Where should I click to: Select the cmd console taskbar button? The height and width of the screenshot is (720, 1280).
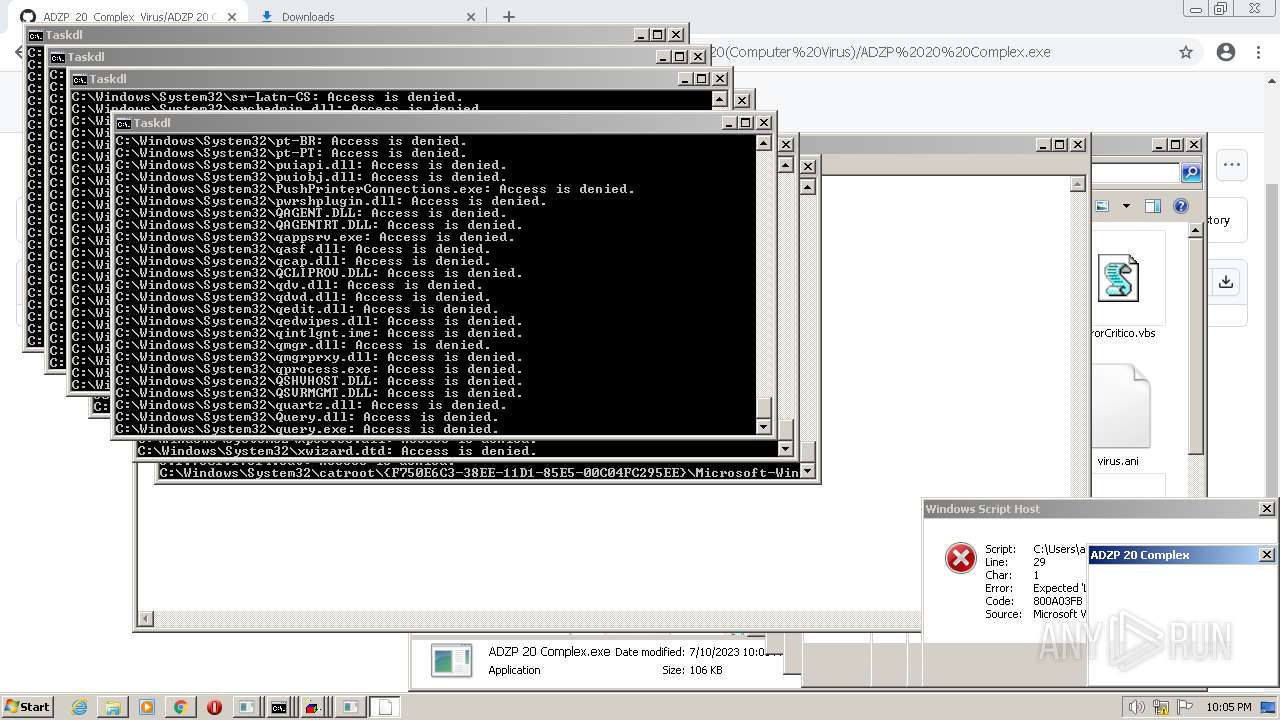(279, 707)
